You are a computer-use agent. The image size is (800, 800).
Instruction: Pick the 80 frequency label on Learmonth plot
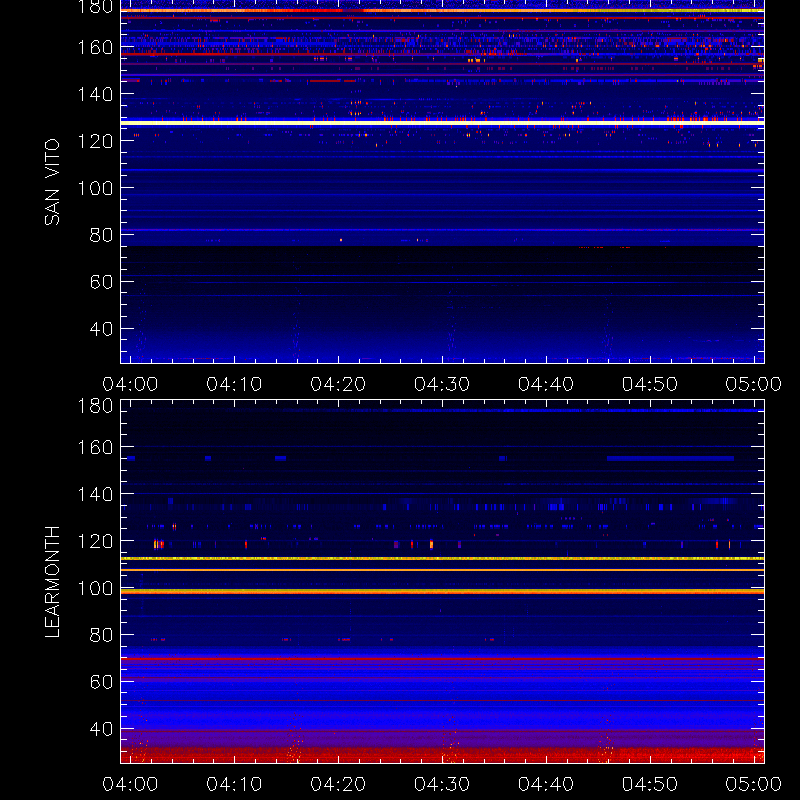(102, 635)
